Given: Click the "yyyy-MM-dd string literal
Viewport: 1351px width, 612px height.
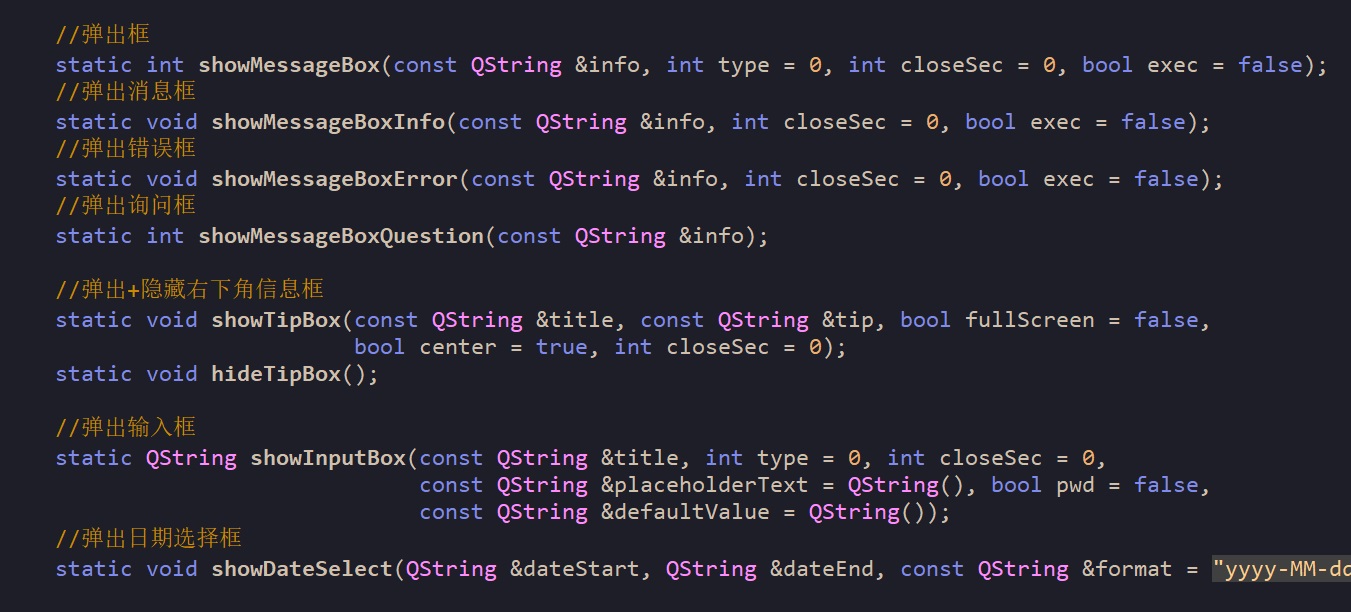Looking at the screenshot, I should pyautogui.click(x=1280, y=569).
